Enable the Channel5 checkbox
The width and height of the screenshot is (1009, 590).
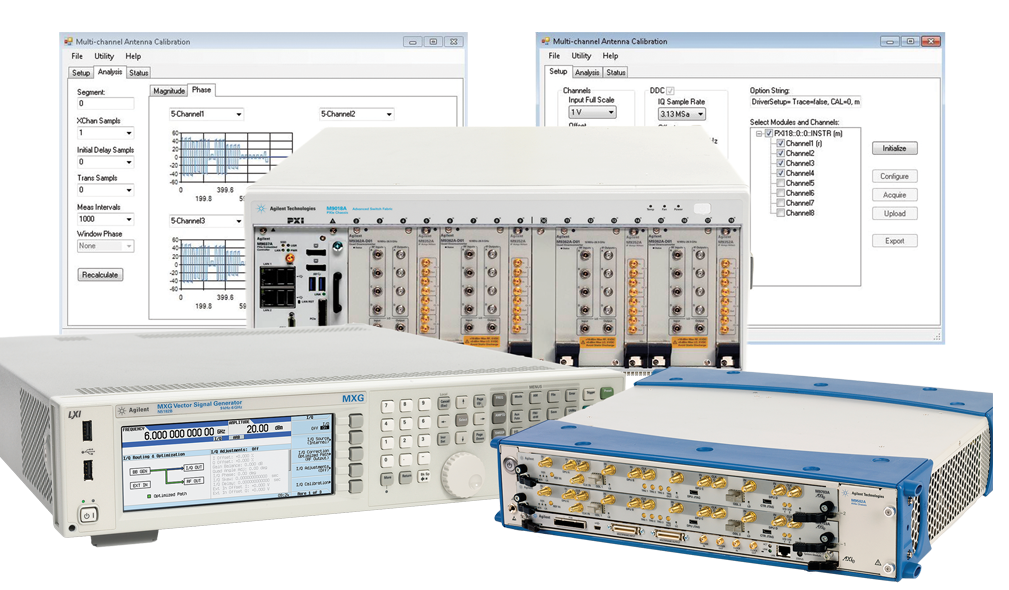781,183
